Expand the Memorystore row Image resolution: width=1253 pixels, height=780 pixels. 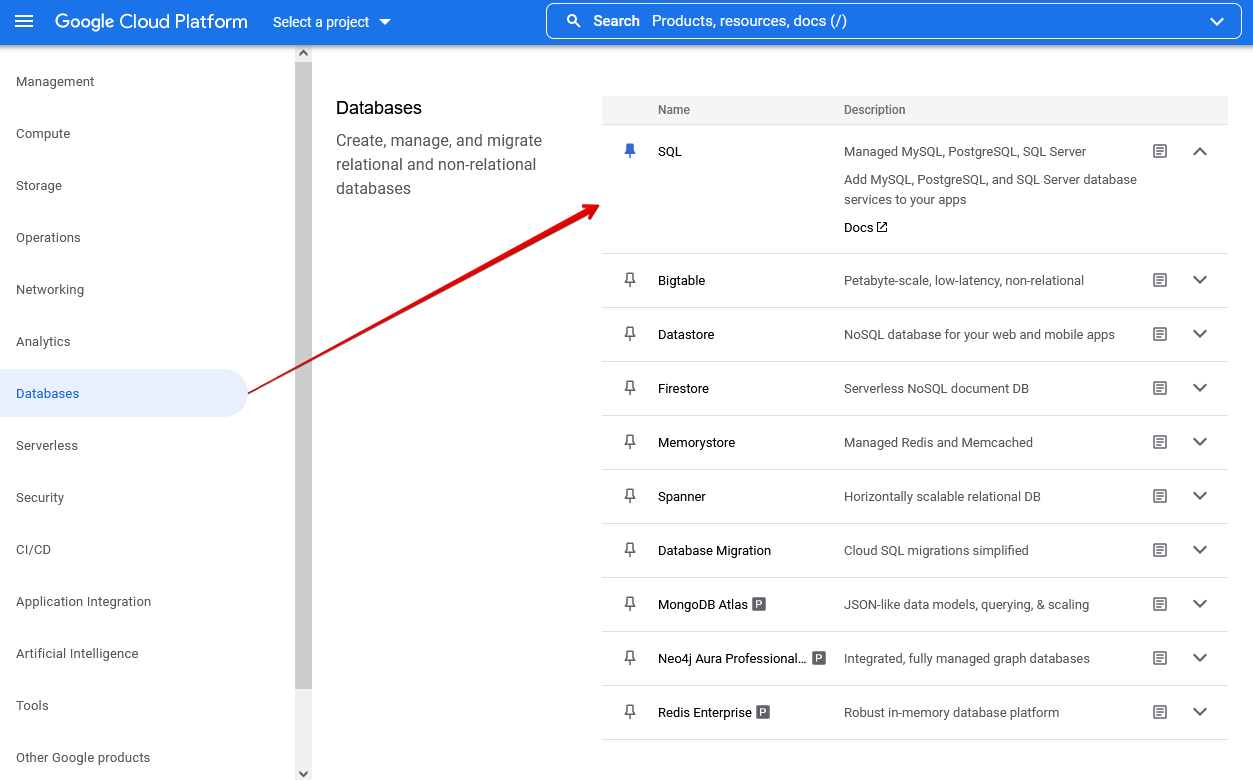point(1200,442)
